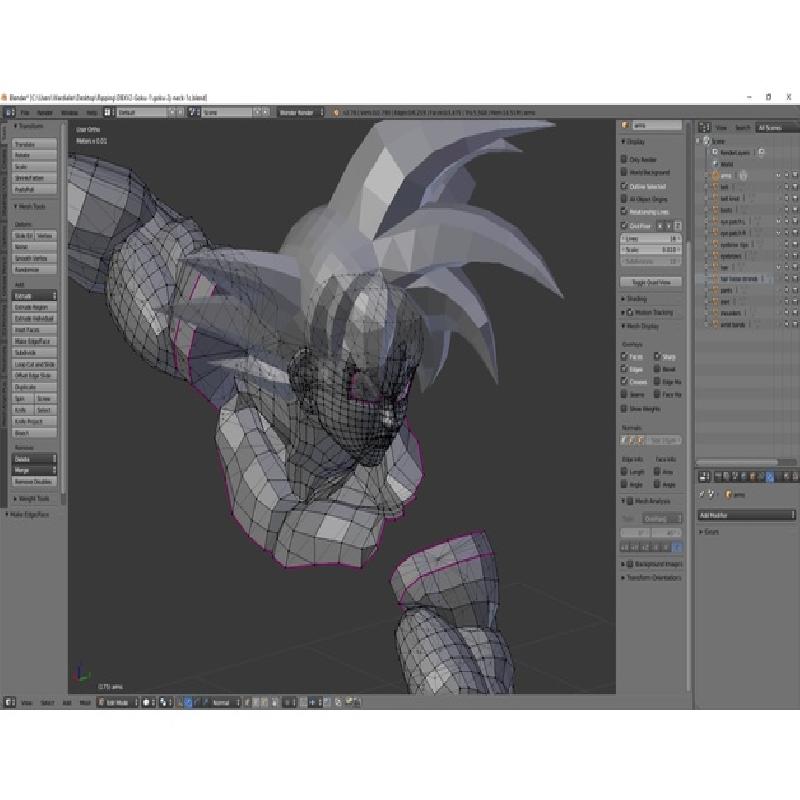Open the Edit Mode dropdown
The image size is (800, 800).
pos(118,703)
